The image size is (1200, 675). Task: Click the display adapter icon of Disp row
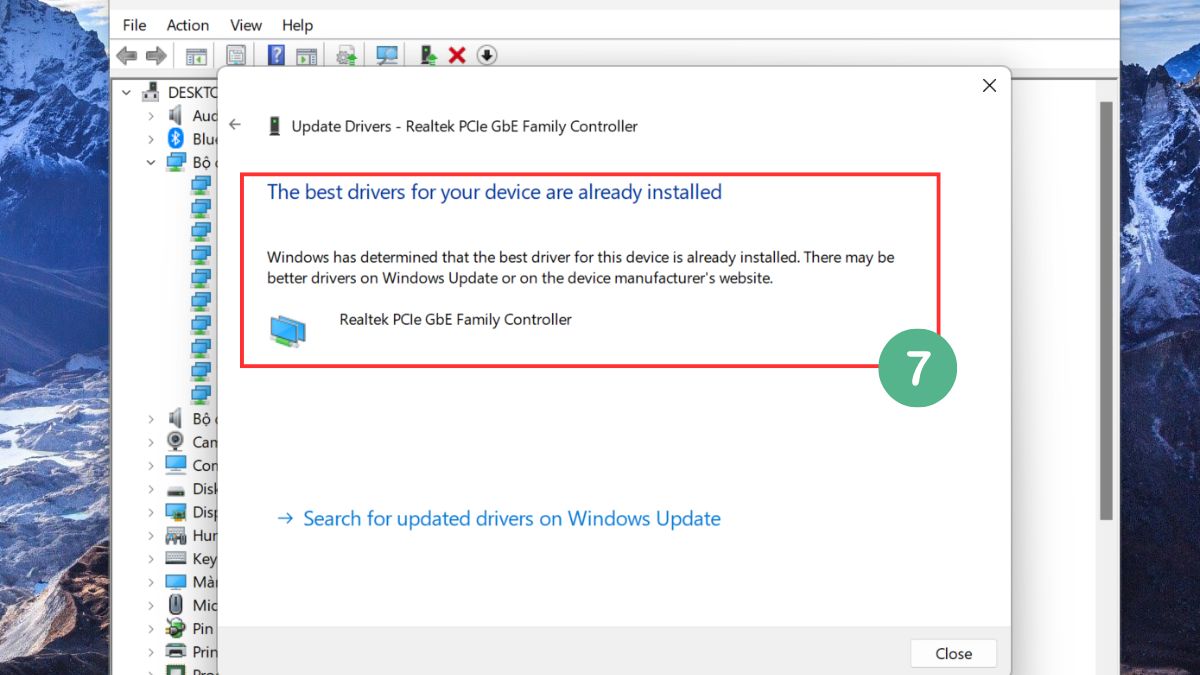click(176, 512)
